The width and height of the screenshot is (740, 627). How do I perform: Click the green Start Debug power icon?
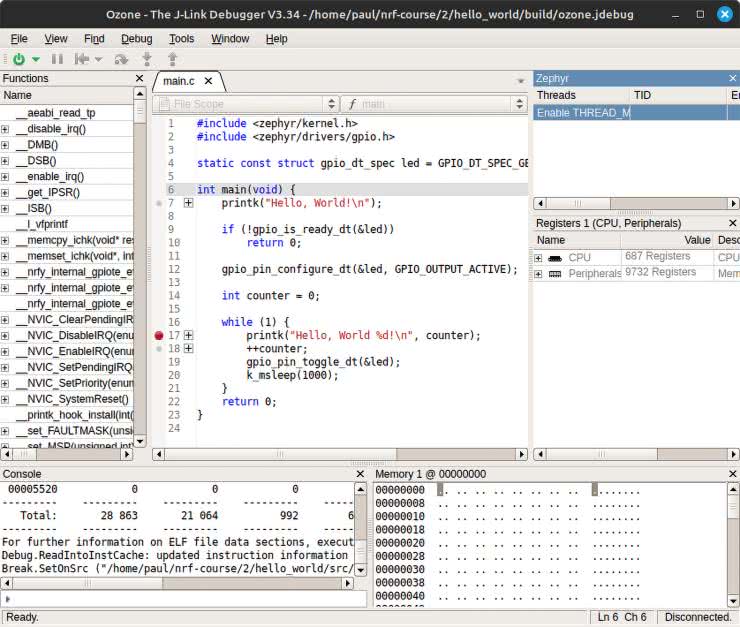click(x=18, y=59)
